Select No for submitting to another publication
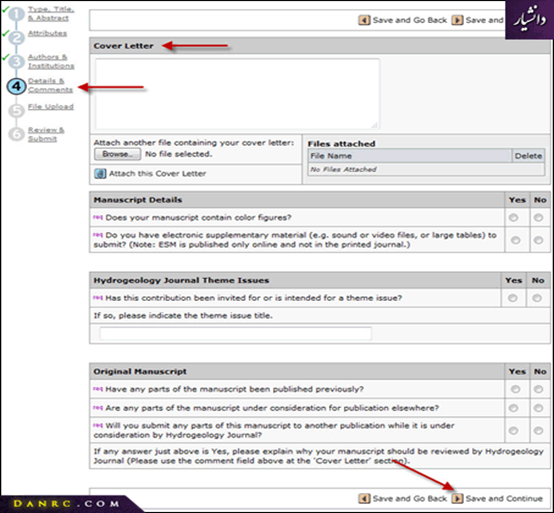The width and height of the screenshot is (554, 513). tap(538, 431)
